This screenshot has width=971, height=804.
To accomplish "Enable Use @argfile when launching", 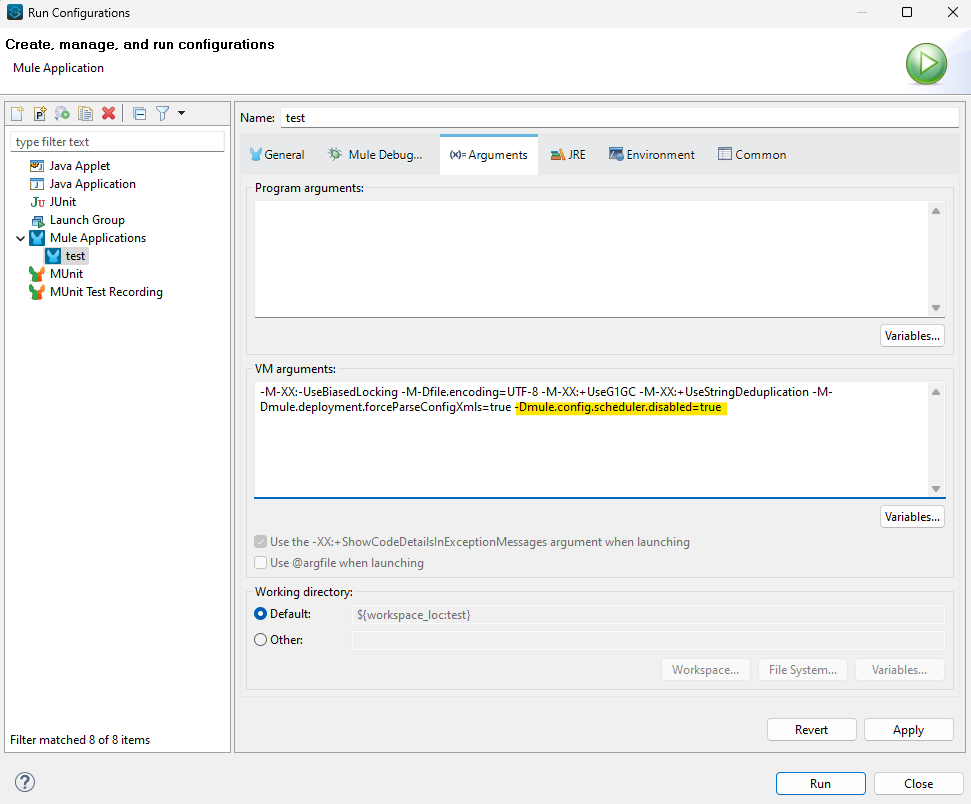I will click(x=261, y=562).
